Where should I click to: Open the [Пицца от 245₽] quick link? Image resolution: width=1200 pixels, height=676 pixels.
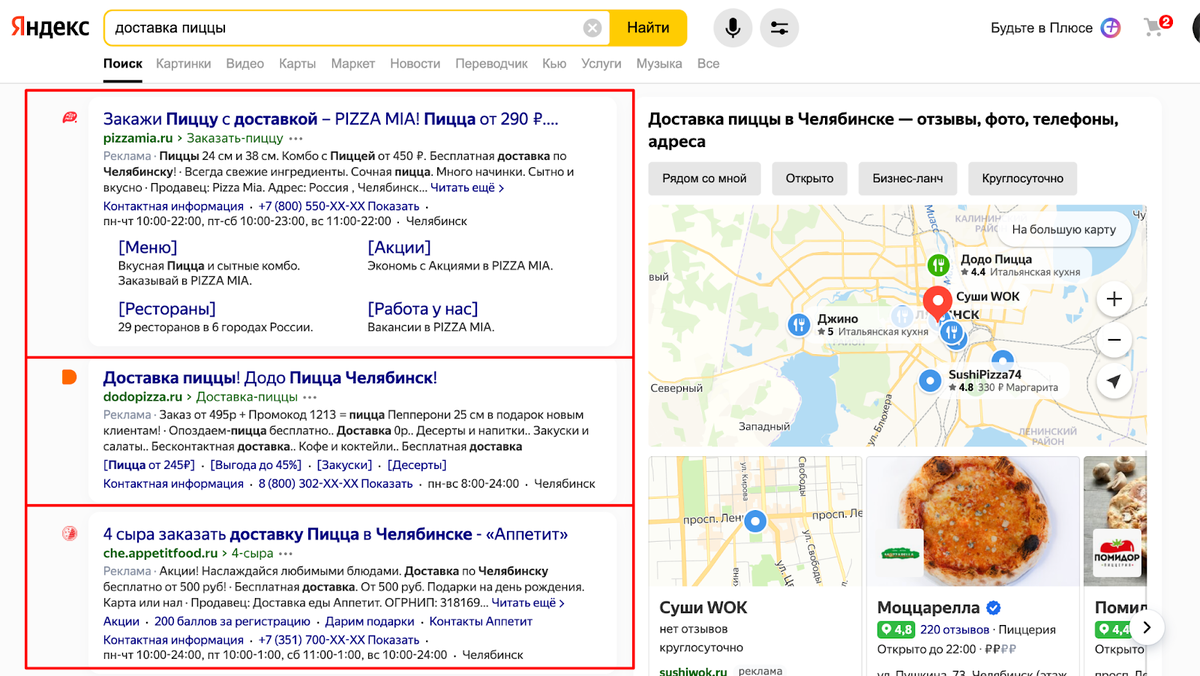(149, 465)
